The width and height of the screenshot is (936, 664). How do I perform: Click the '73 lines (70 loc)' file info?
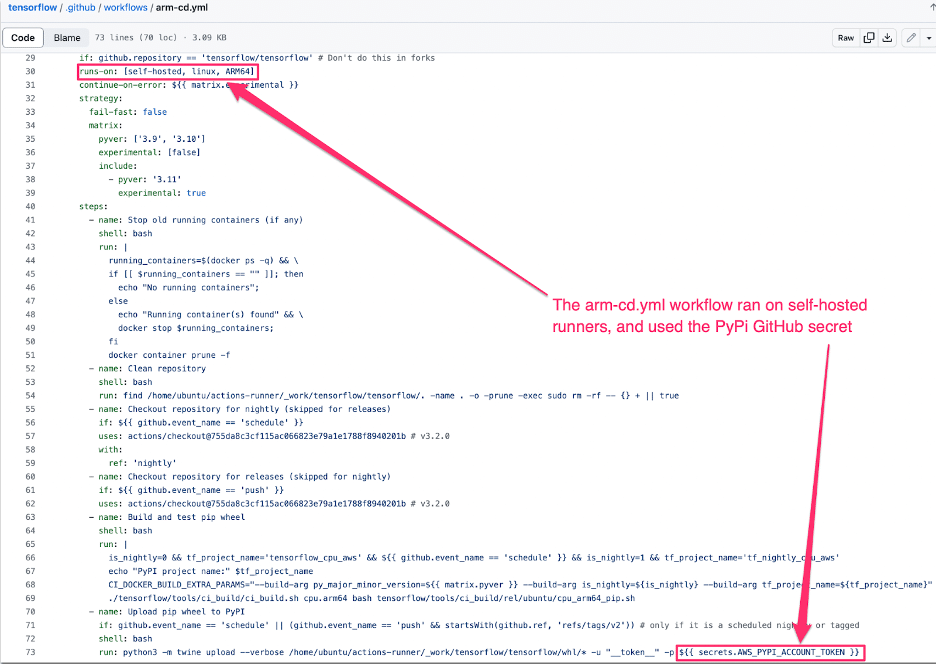136,38
